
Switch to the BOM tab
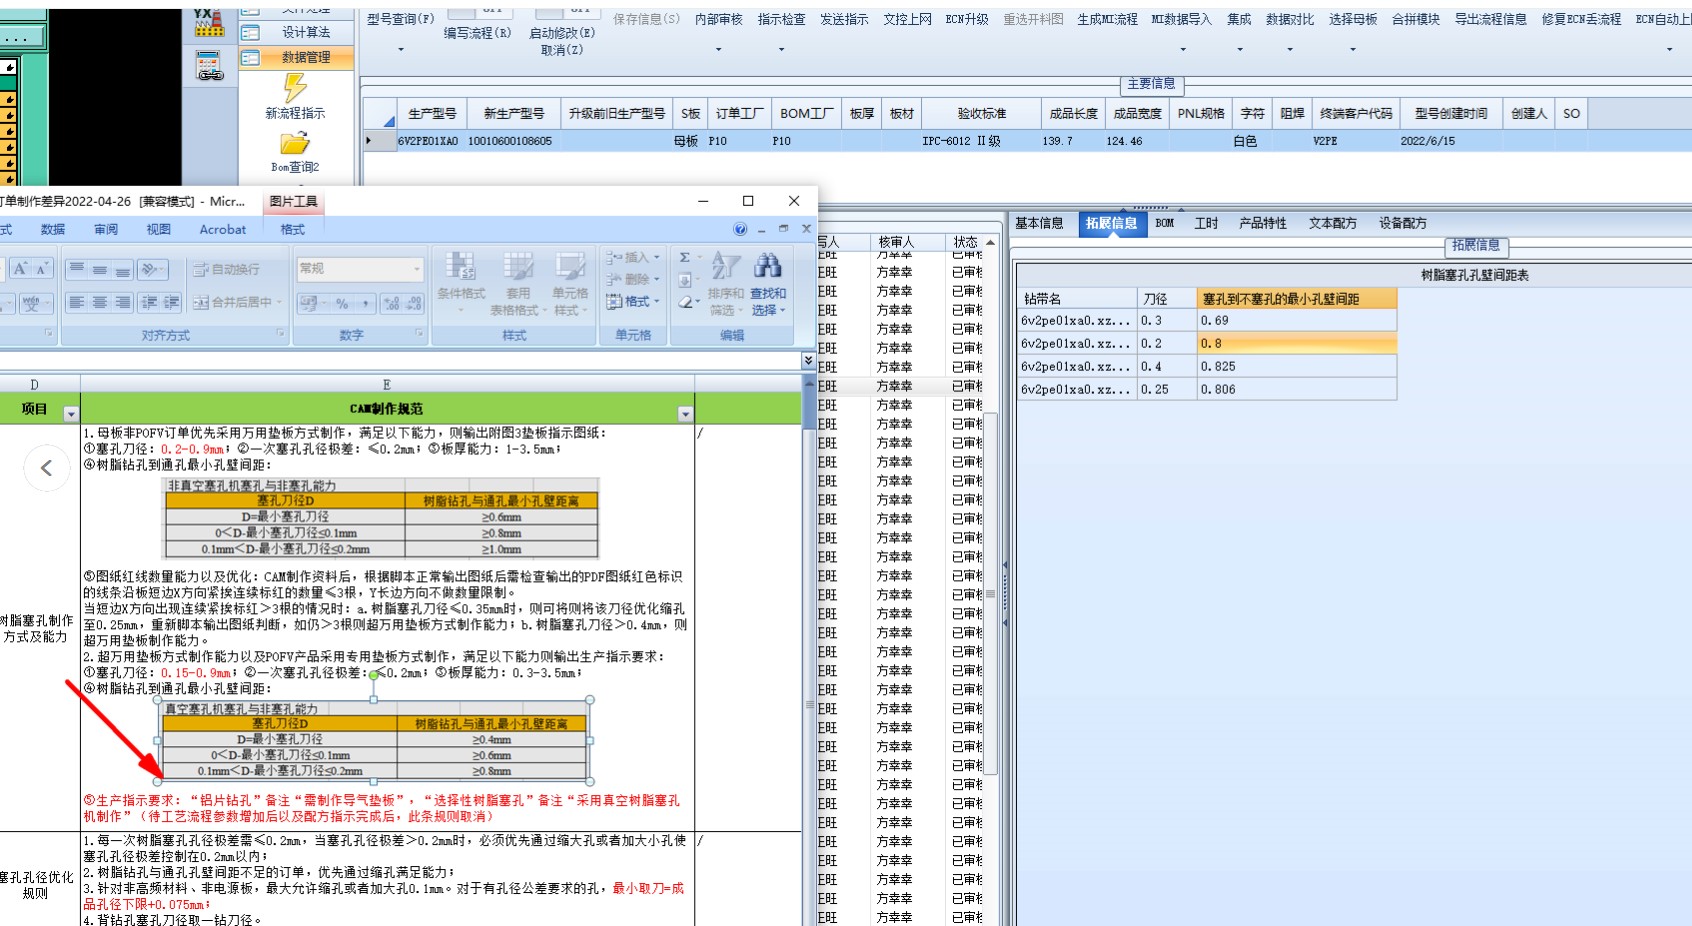1165,223
